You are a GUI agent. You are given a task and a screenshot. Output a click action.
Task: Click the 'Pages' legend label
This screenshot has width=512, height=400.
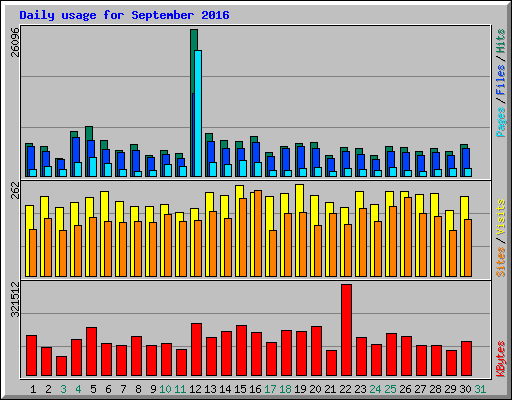click(501, 122)
